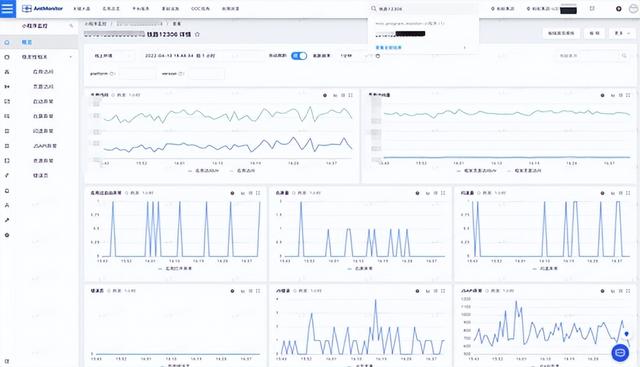Click the AntMonitor logo
This screenshot has width=640, height=367.
click(42, 8)
